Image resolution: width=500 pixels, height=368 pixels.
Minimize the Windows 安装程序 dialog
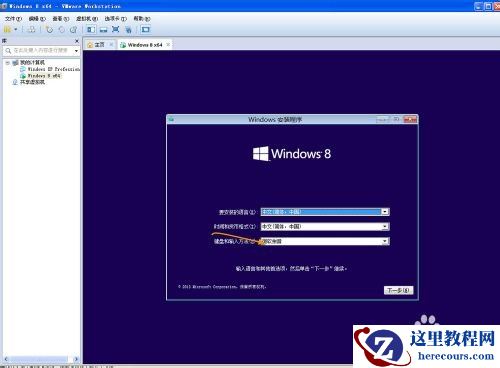coord(383,119)
